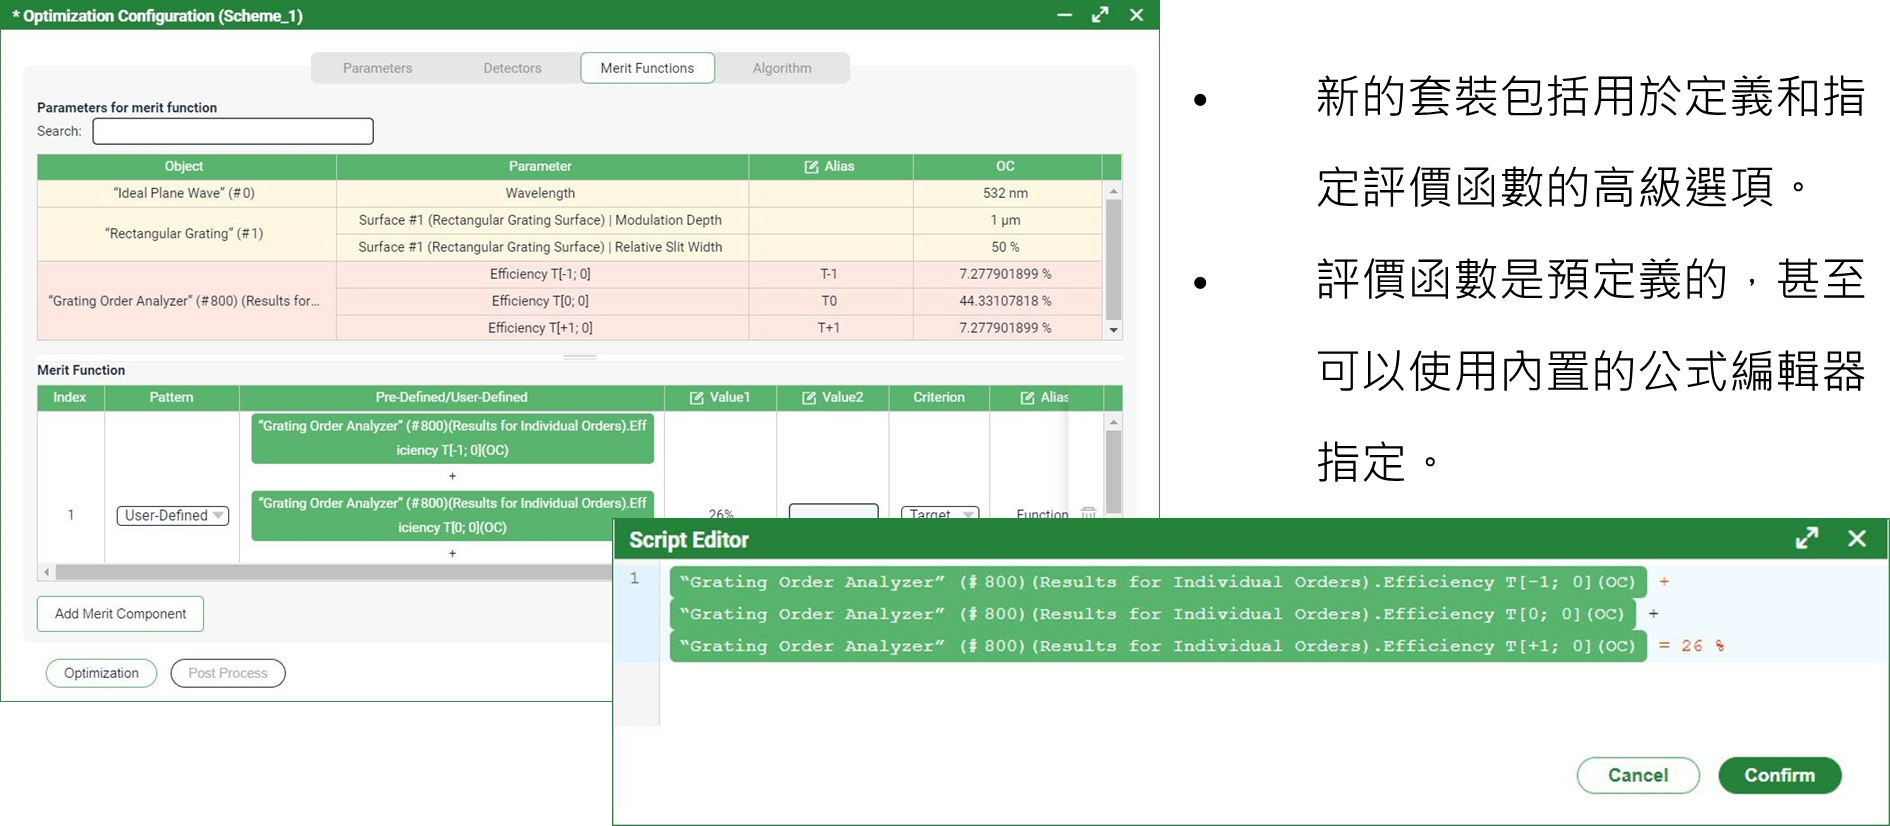The height and width of the screenshot is (826, 1890).
Task: Expand the Script Editor to full size
Action: (1806, 539)
